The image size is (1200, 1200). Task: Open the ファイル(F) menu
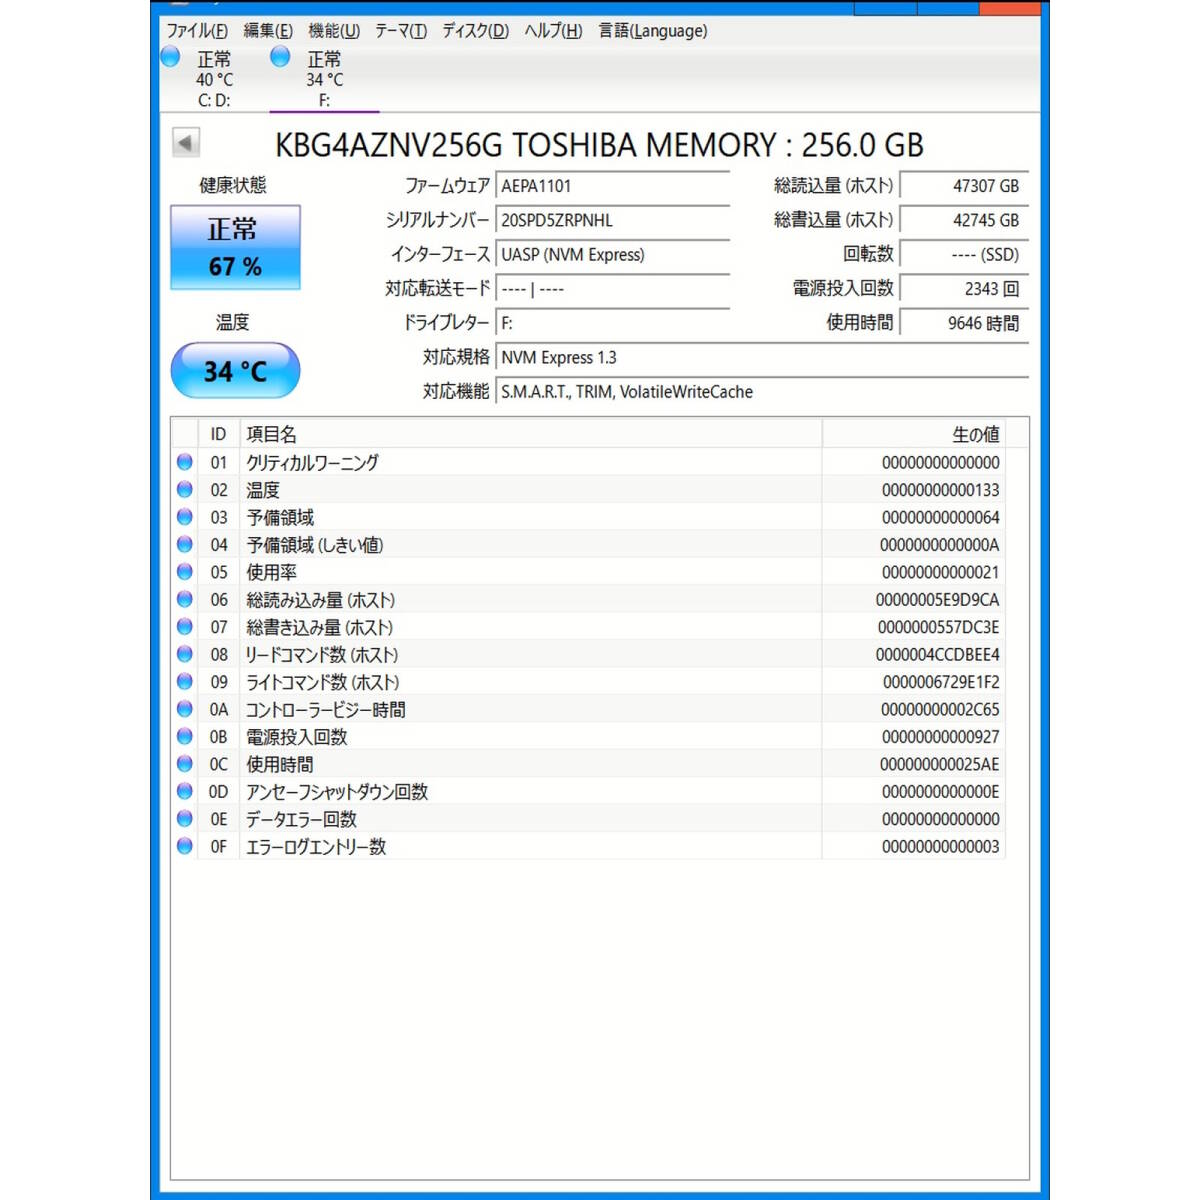pos(197,31)
